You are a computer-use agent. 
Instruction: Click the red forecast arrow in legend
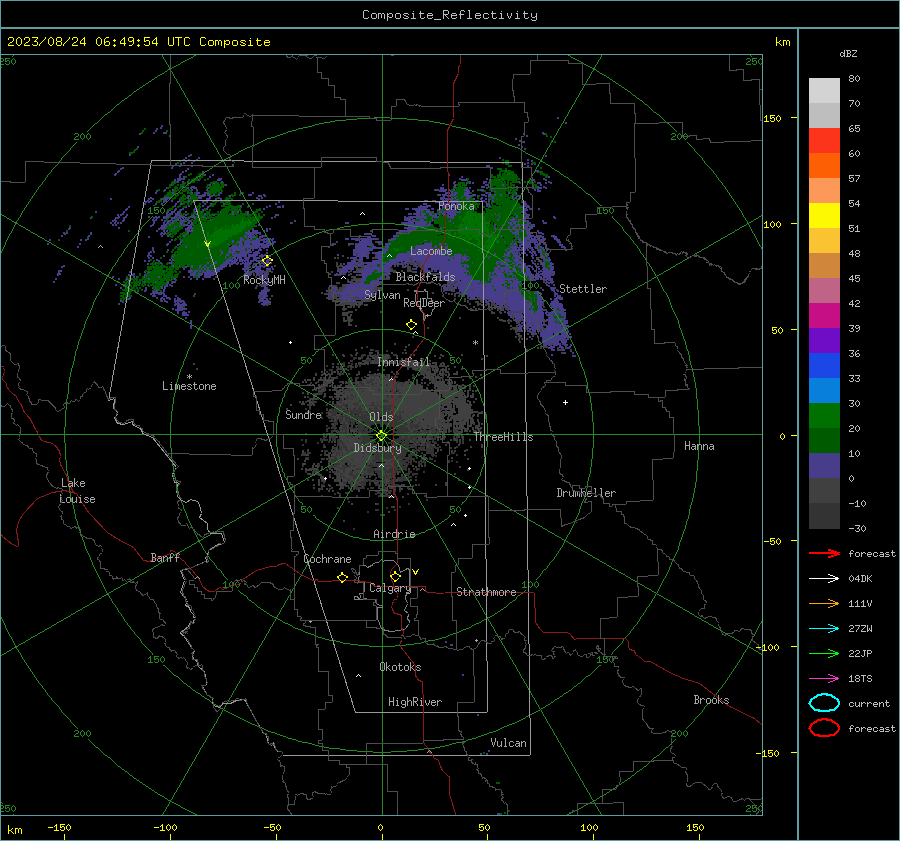click(x=824, y=553)
